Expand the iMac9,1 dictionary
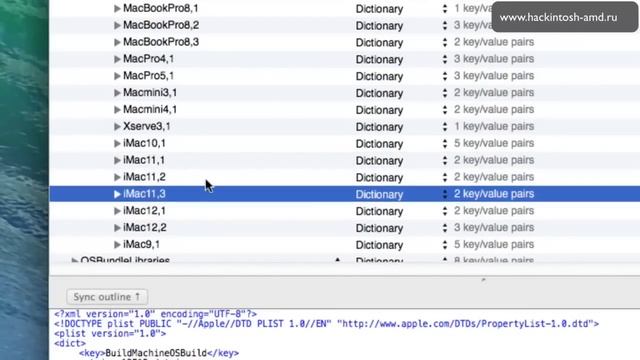This screenshot has width=640, height=360. [x=117, y=244]
